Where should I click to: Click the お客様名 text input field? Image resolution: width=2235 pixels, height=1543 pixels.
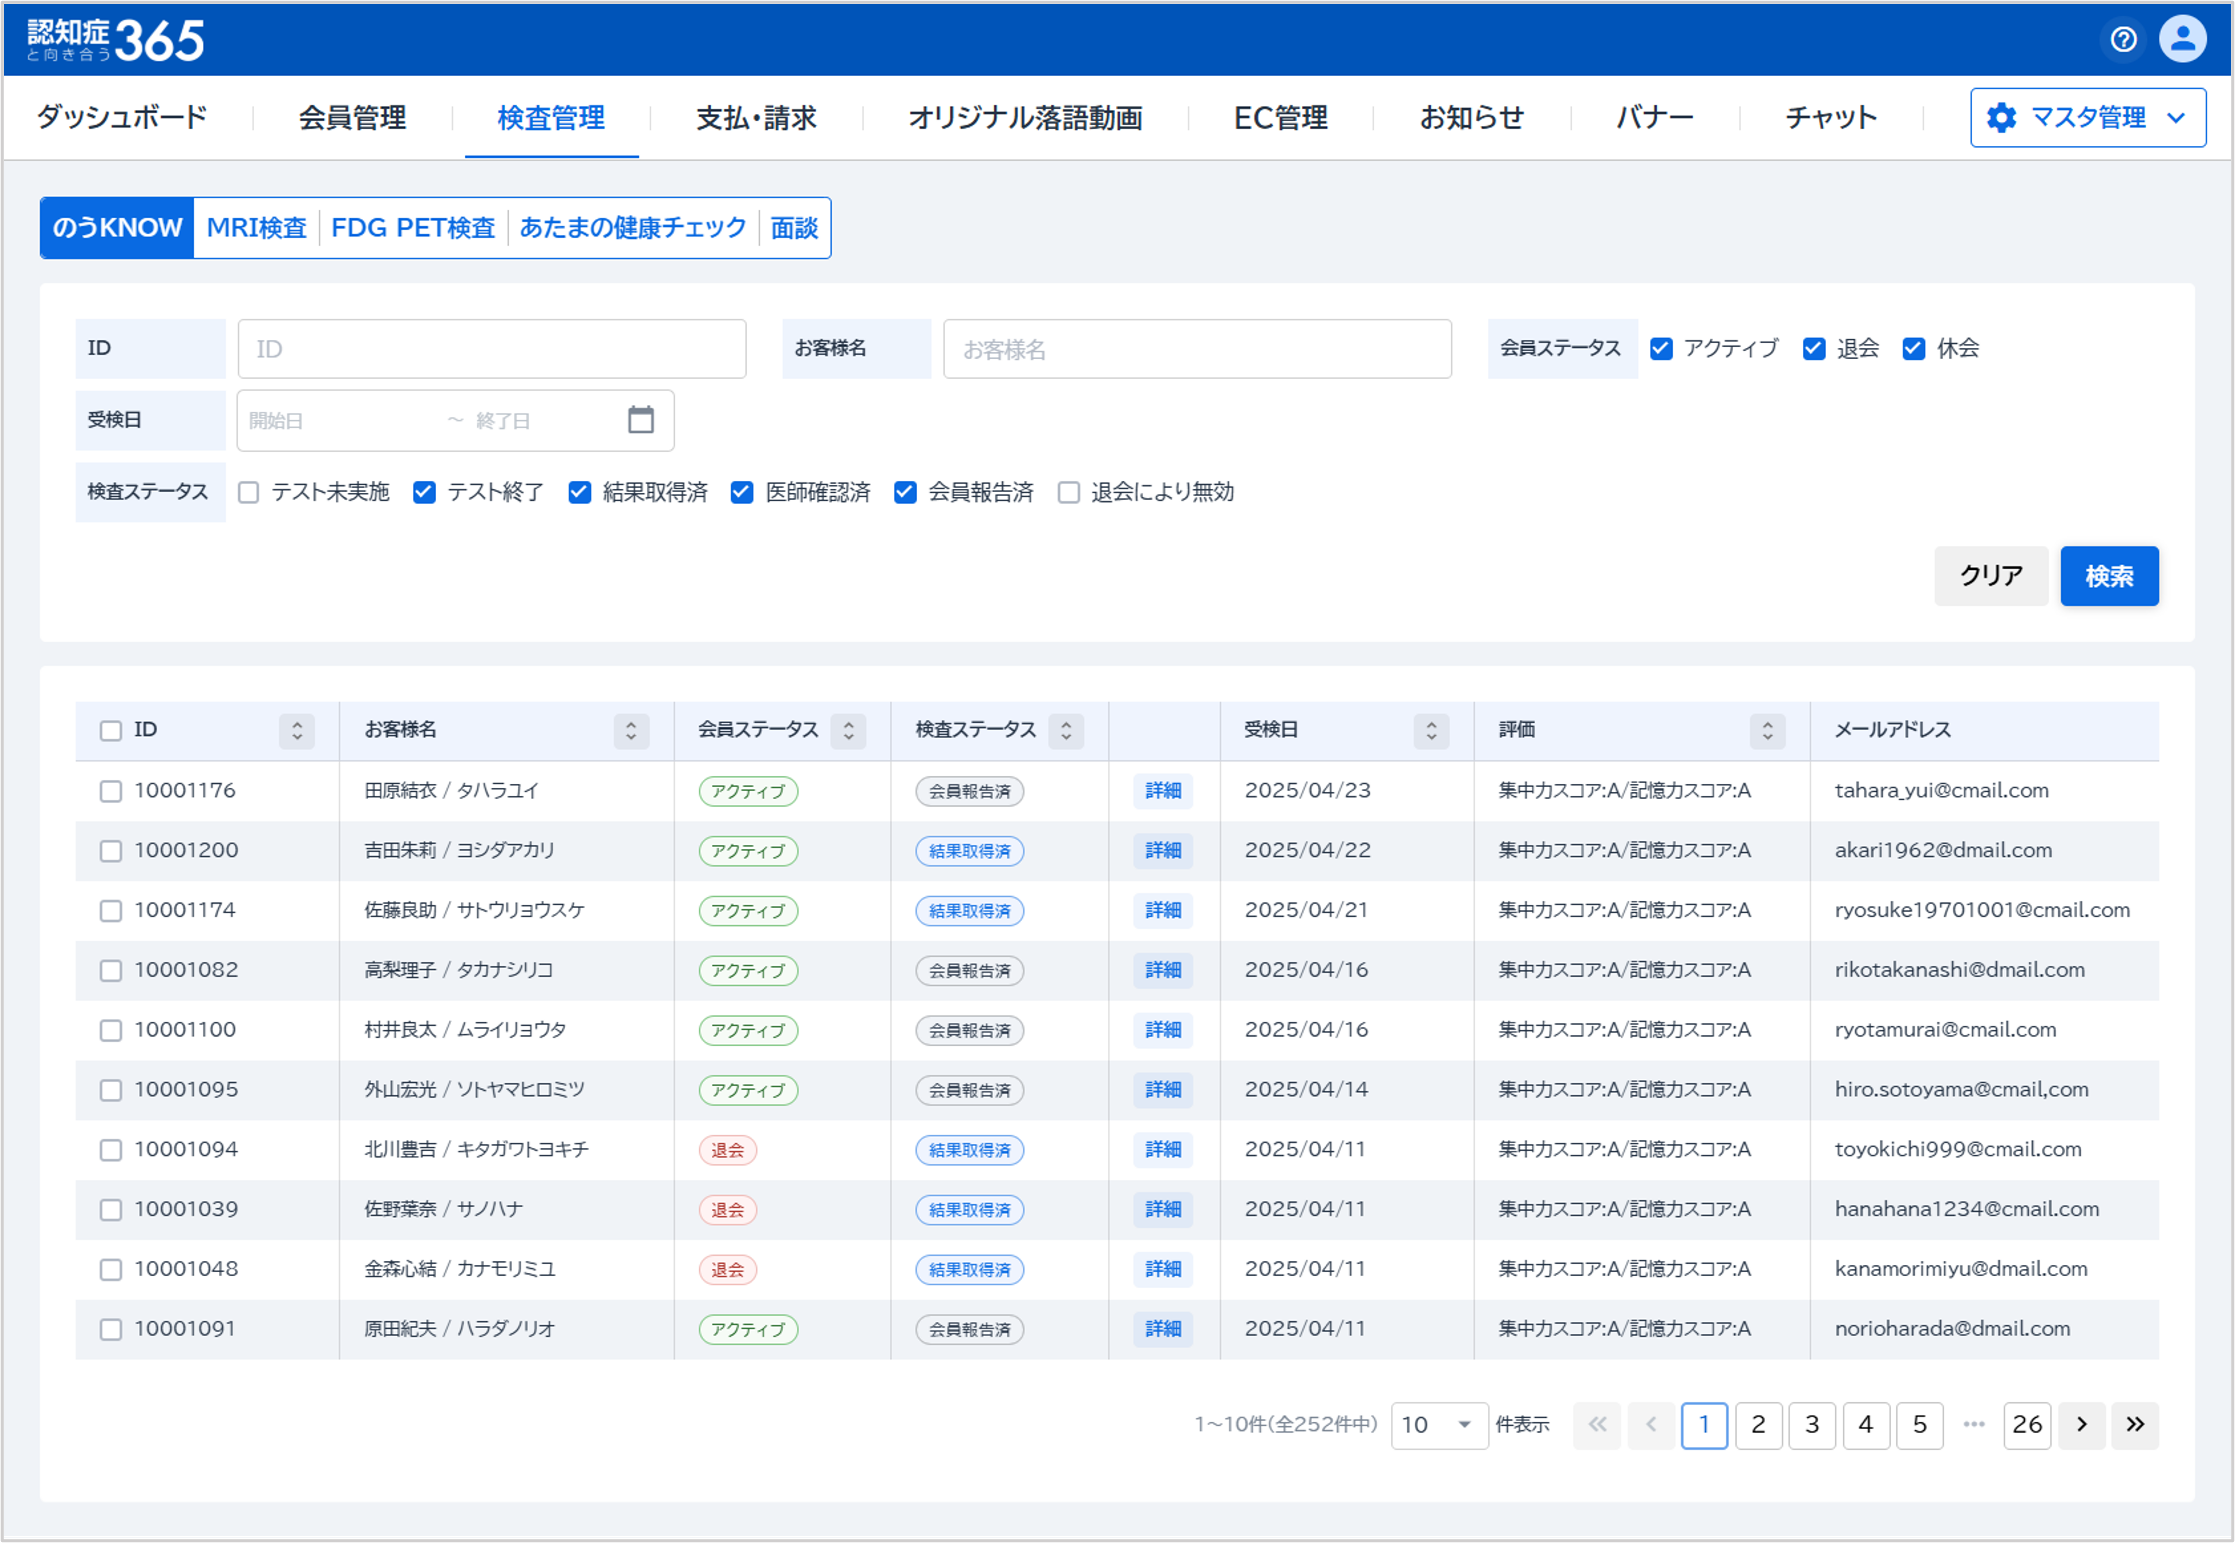pyautogui.click(x=1196, y=349)
